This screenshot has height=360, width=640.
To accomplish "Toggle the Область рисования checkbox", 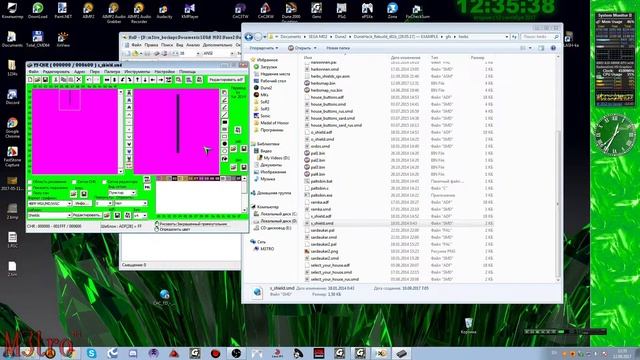I will [30, 182].
